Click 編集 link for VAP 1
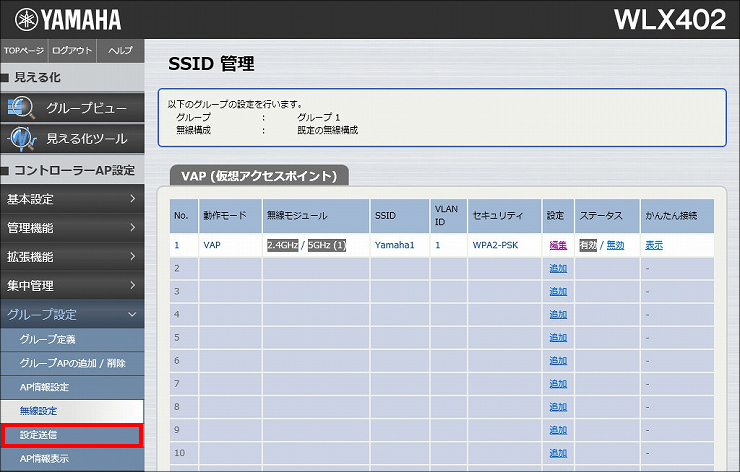Image resolution: width=740 pixels, height=472 pixels. [558, 245]
